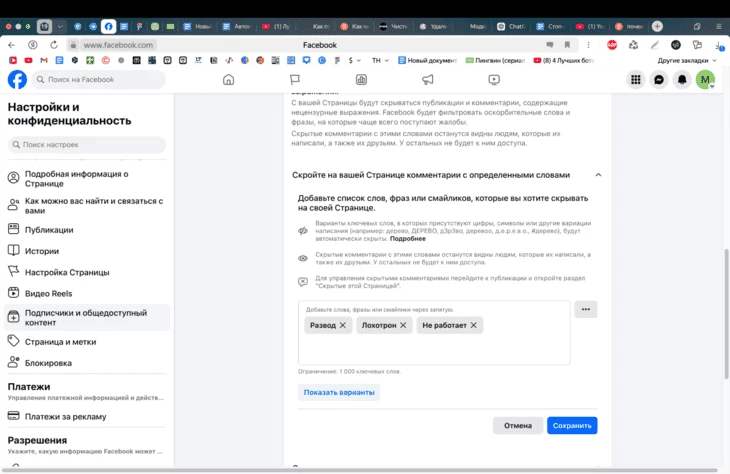Switch to the 'Удале' browser tab
Screen dimensions: 730x474
[x=433, y=27]
